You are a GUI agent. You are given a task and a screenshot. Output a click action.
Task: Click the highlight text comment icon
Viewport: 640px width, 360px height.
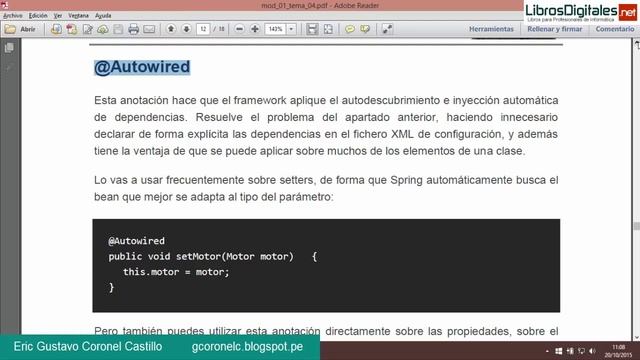365,29
